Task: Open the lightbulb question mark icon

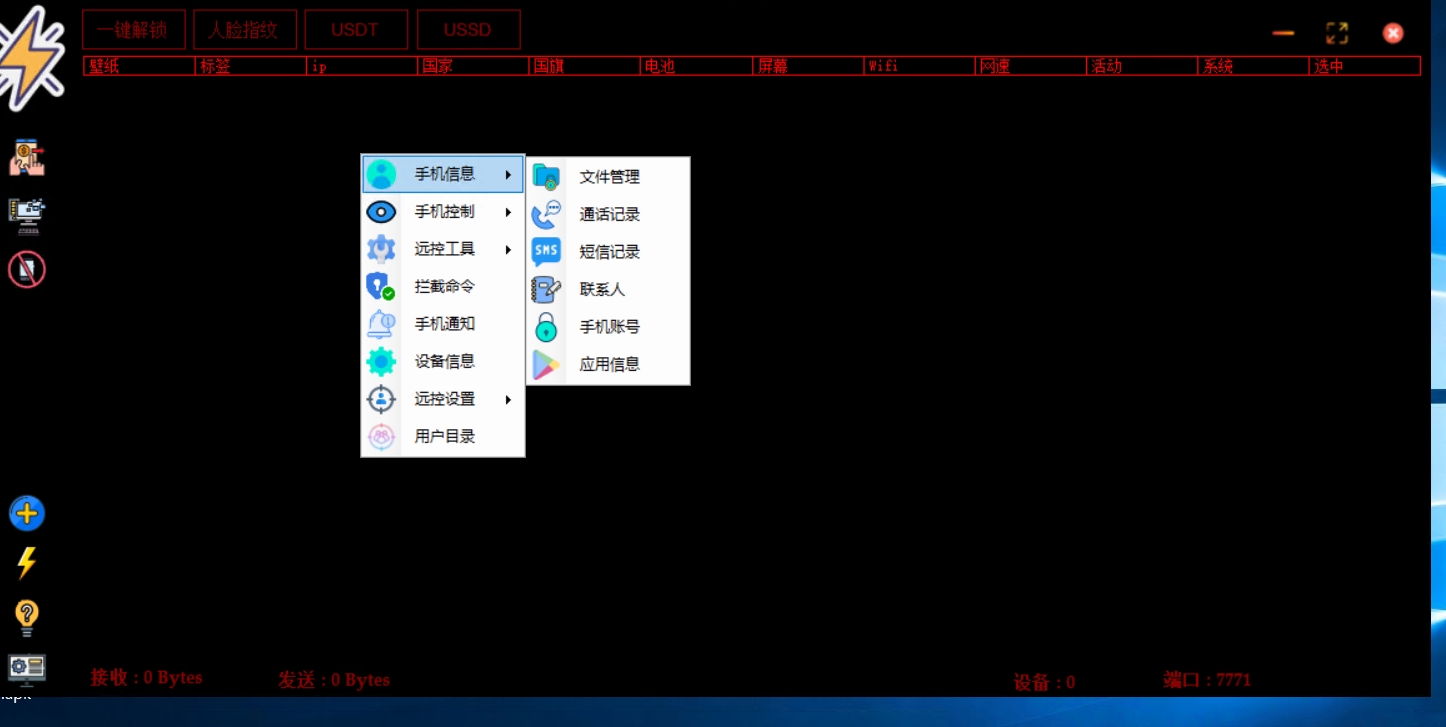Action: tap(27, 617)
